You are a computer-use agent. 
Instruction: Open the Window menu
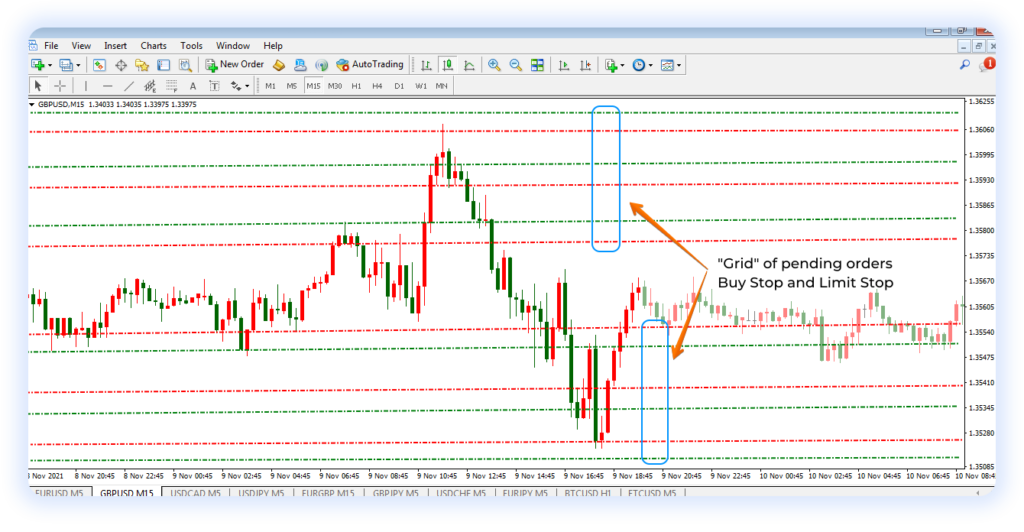(233, 46)
